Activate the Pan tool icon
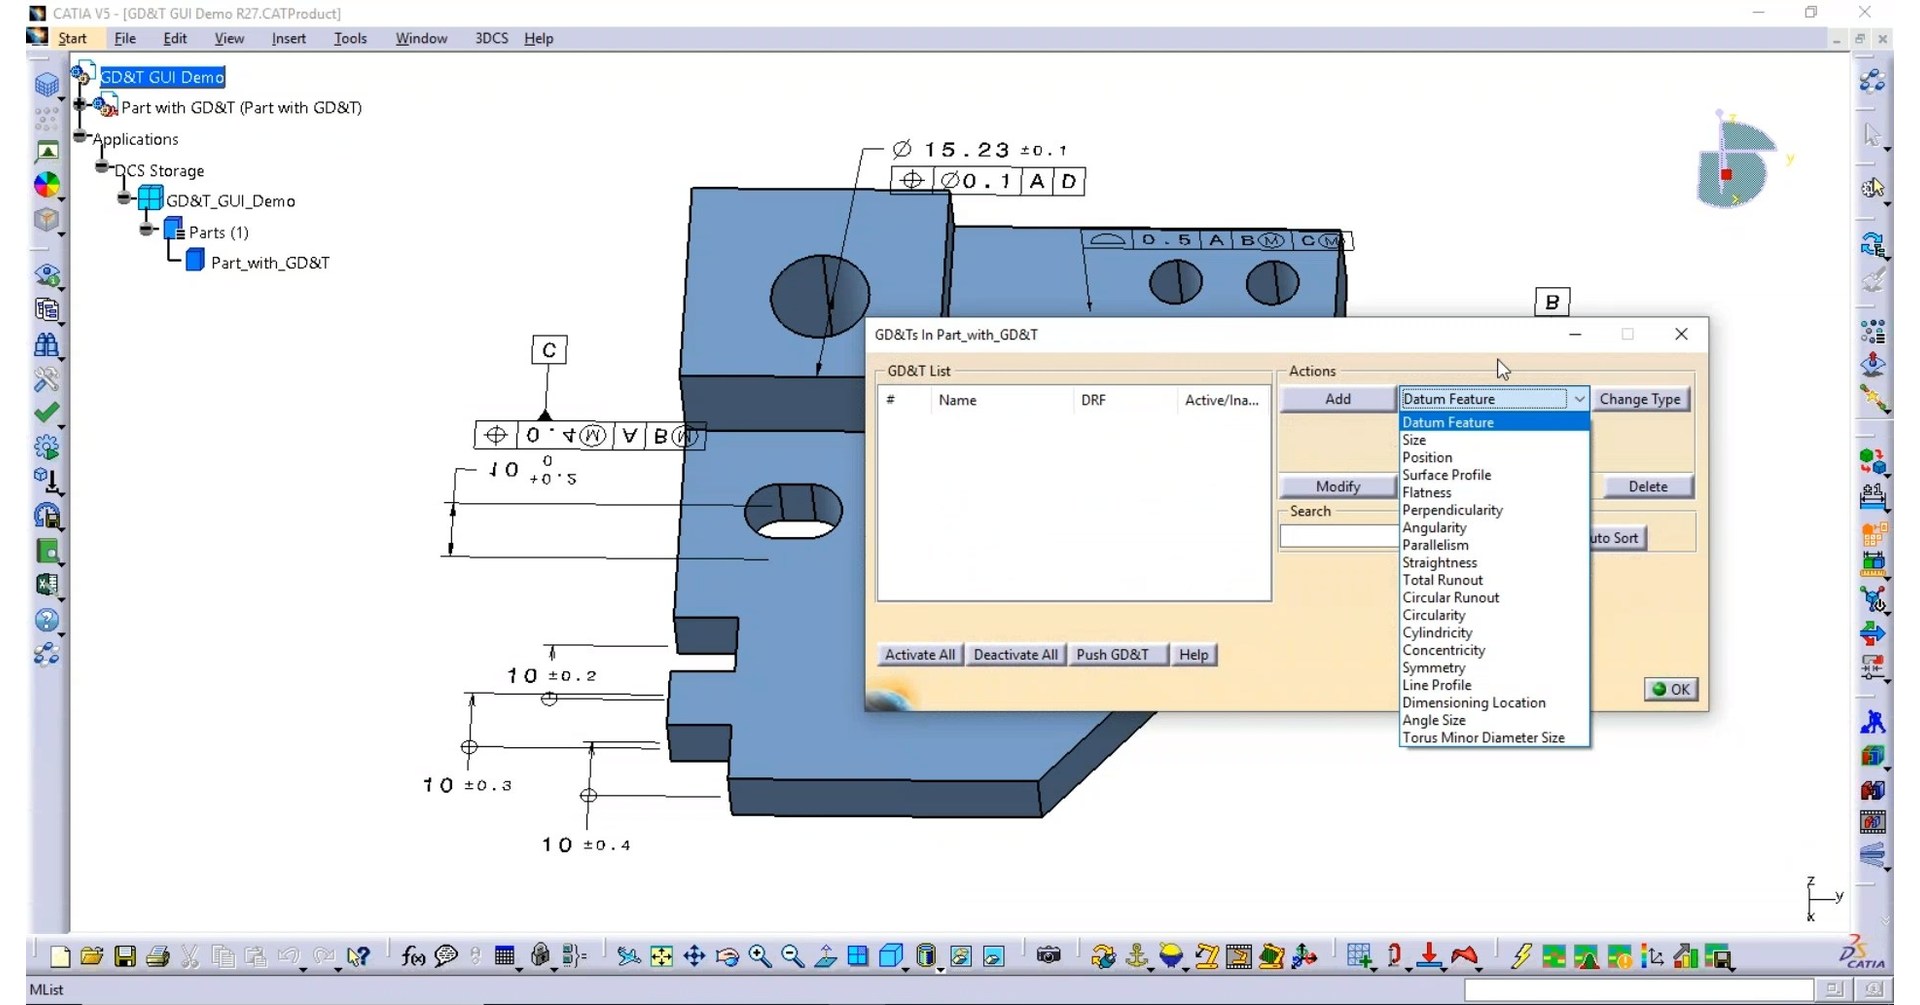The width and height of the screenshot is (1920, 1005). [x=694, y=956]
